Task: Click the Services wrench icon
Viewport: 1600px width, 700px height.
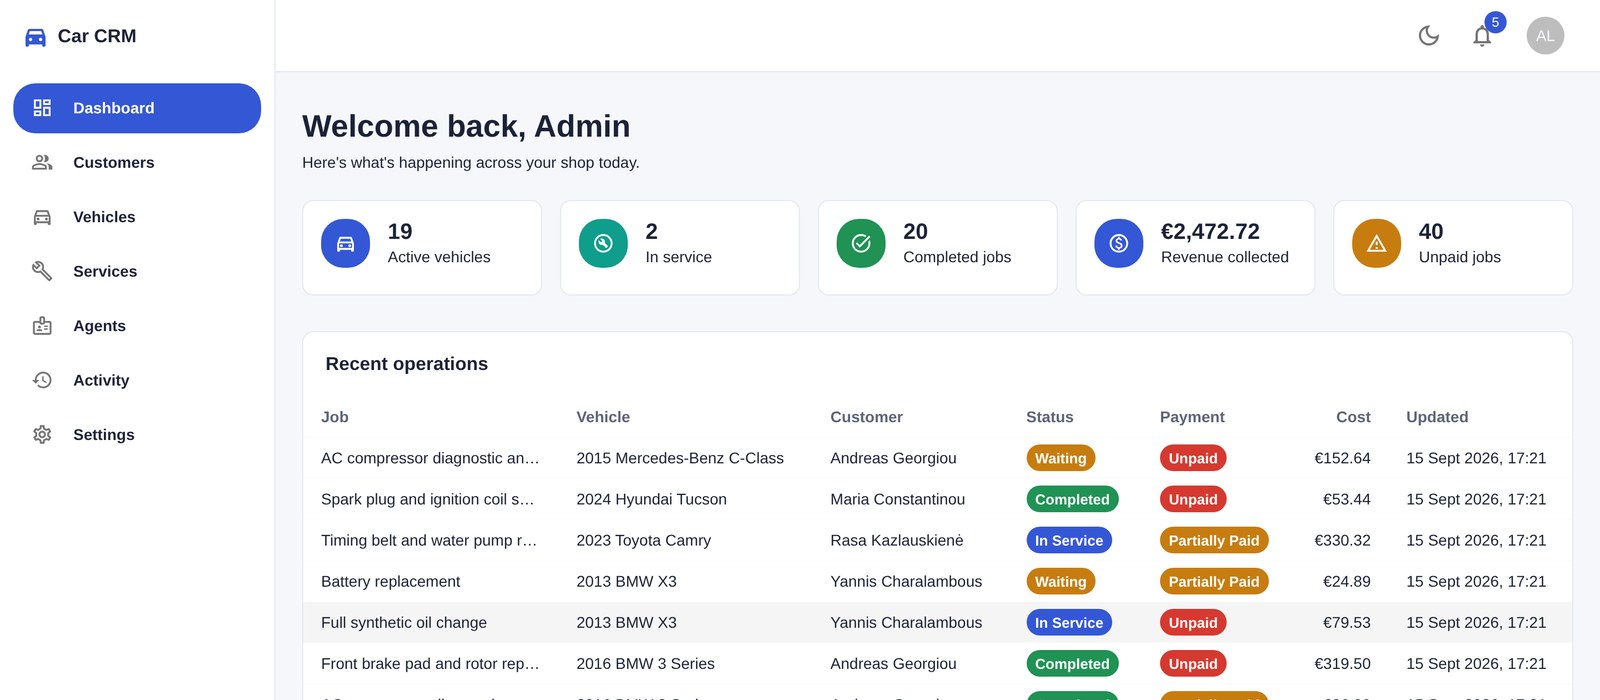Action: coord(42,271)
